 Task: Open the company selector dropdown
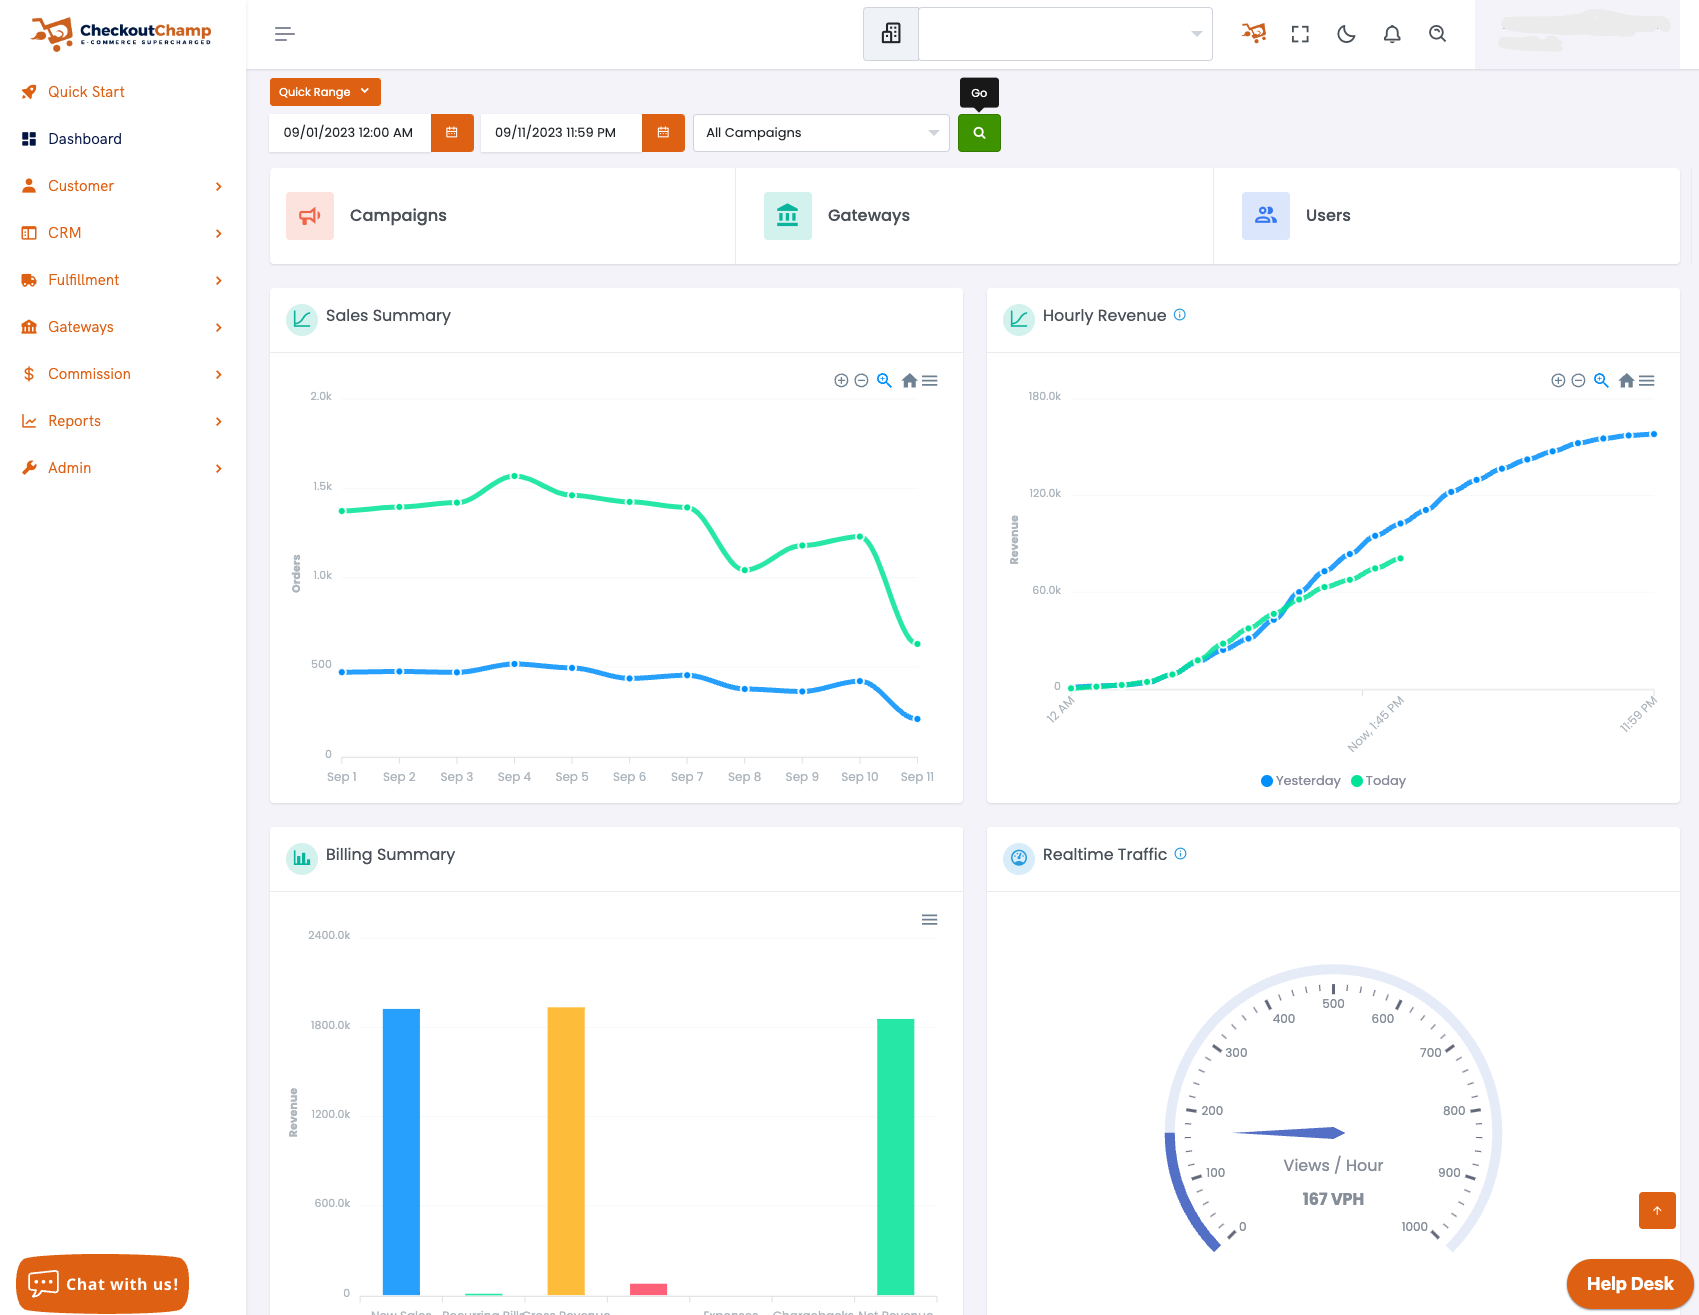pyautogui.click(x=1065, y=34)
